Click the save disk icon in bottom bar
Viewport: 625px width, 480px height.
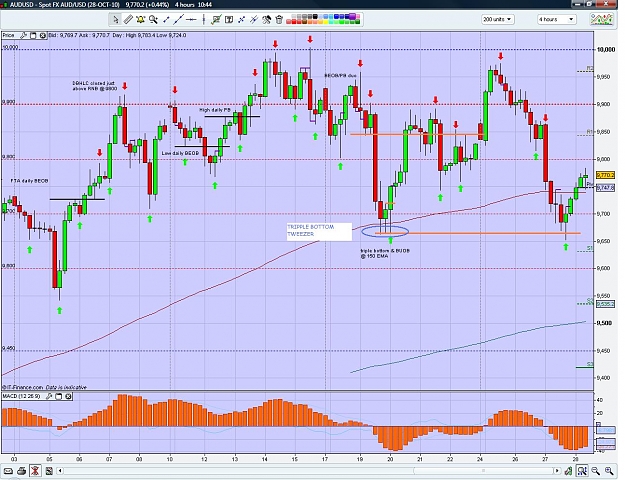click(x=49, y=471)
